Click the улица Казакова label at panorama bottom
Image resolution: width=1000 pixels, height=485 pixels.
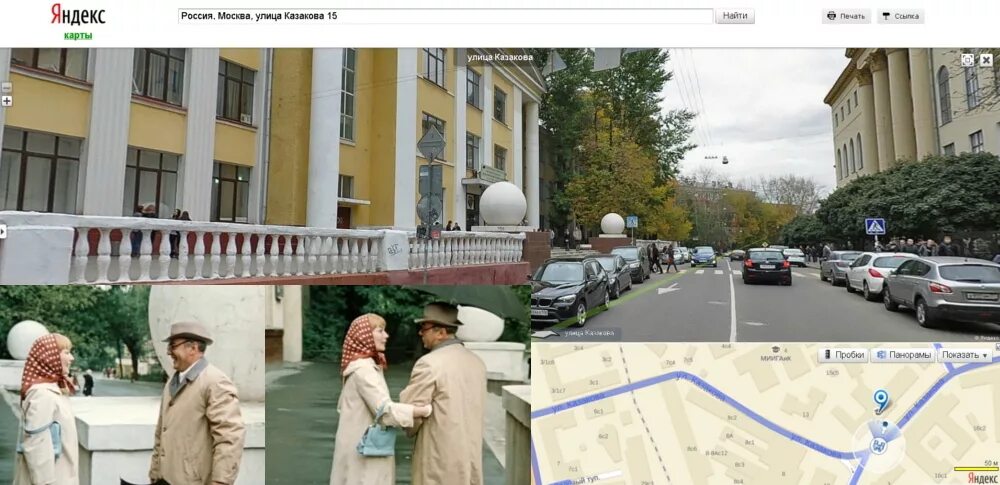pyautogui.click(x=589, y=333)
